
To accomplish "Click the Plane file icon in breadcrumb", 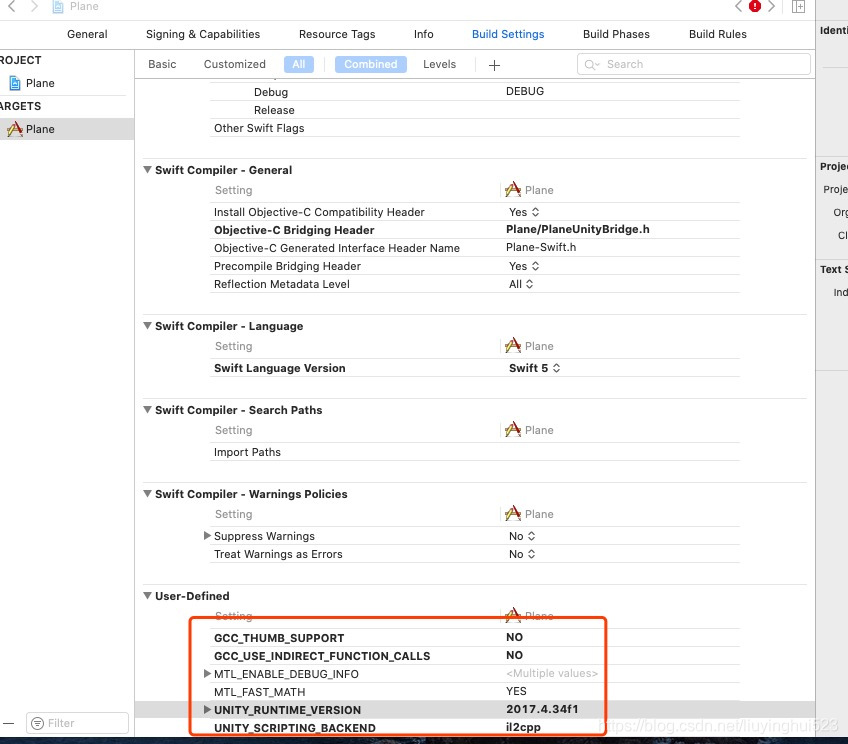I will pyautogui.click(x=58, y=6).
